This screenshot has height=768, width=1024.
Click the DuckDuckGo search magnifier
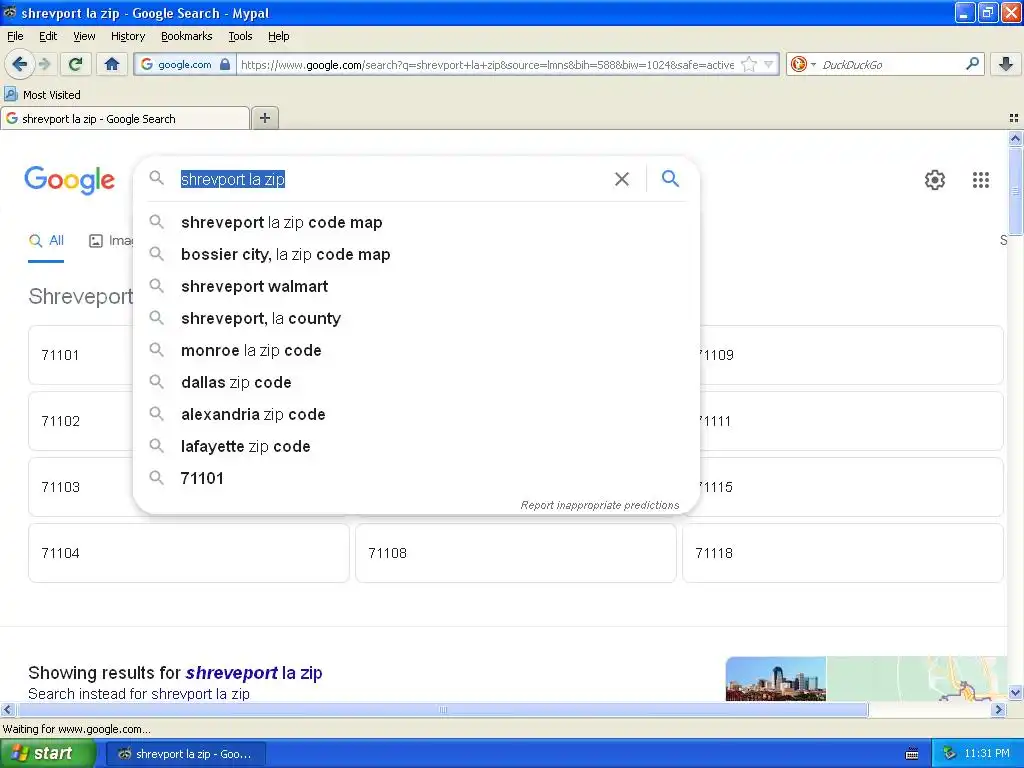click(x=972, y=64)
